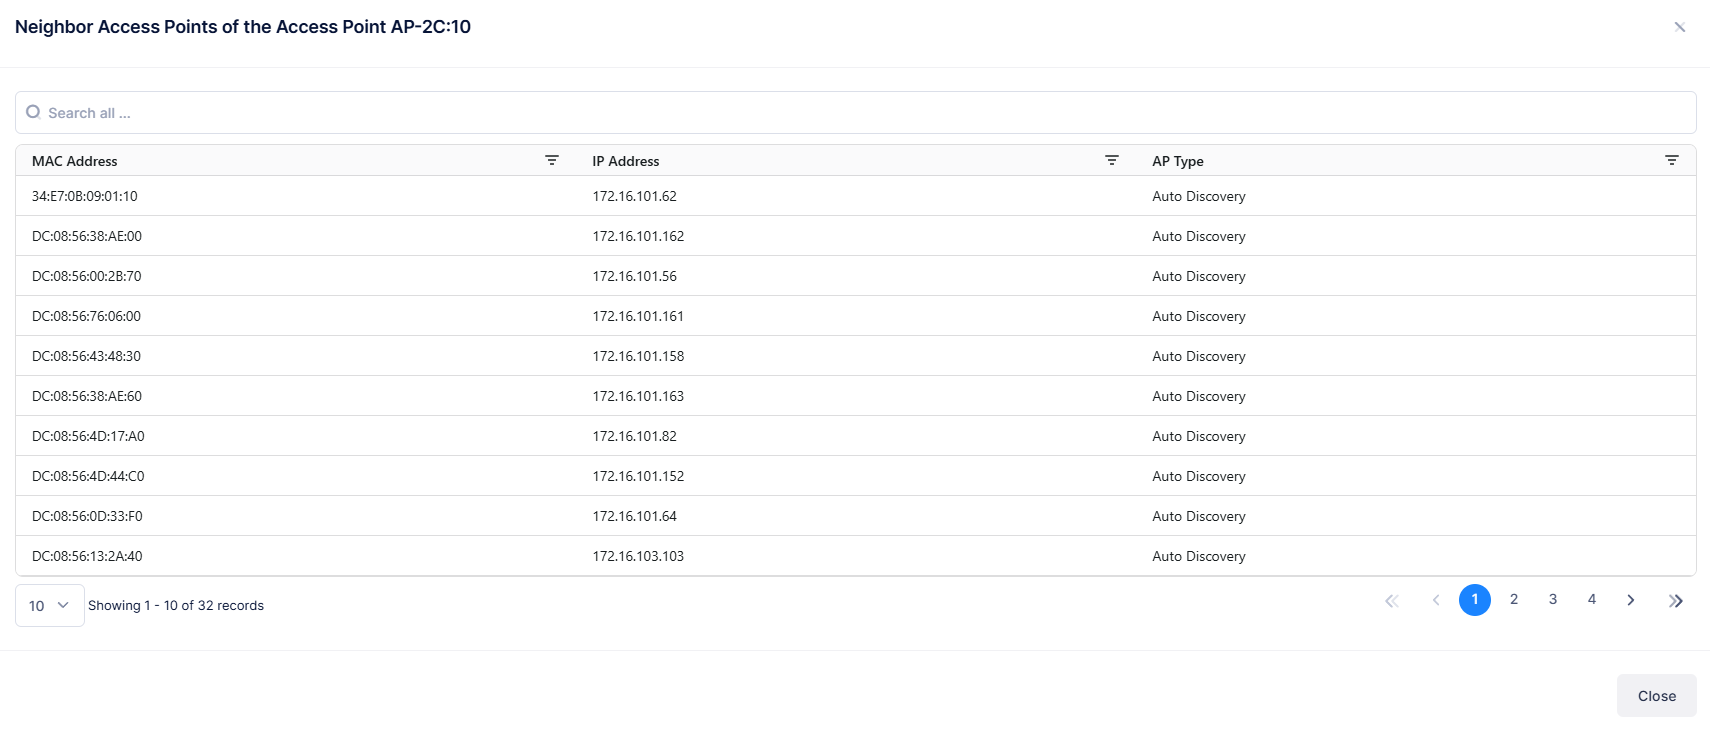The height and width of the screenshot is (734, 1710).
Task: Click the search magnifier icon
Action: 33,112
